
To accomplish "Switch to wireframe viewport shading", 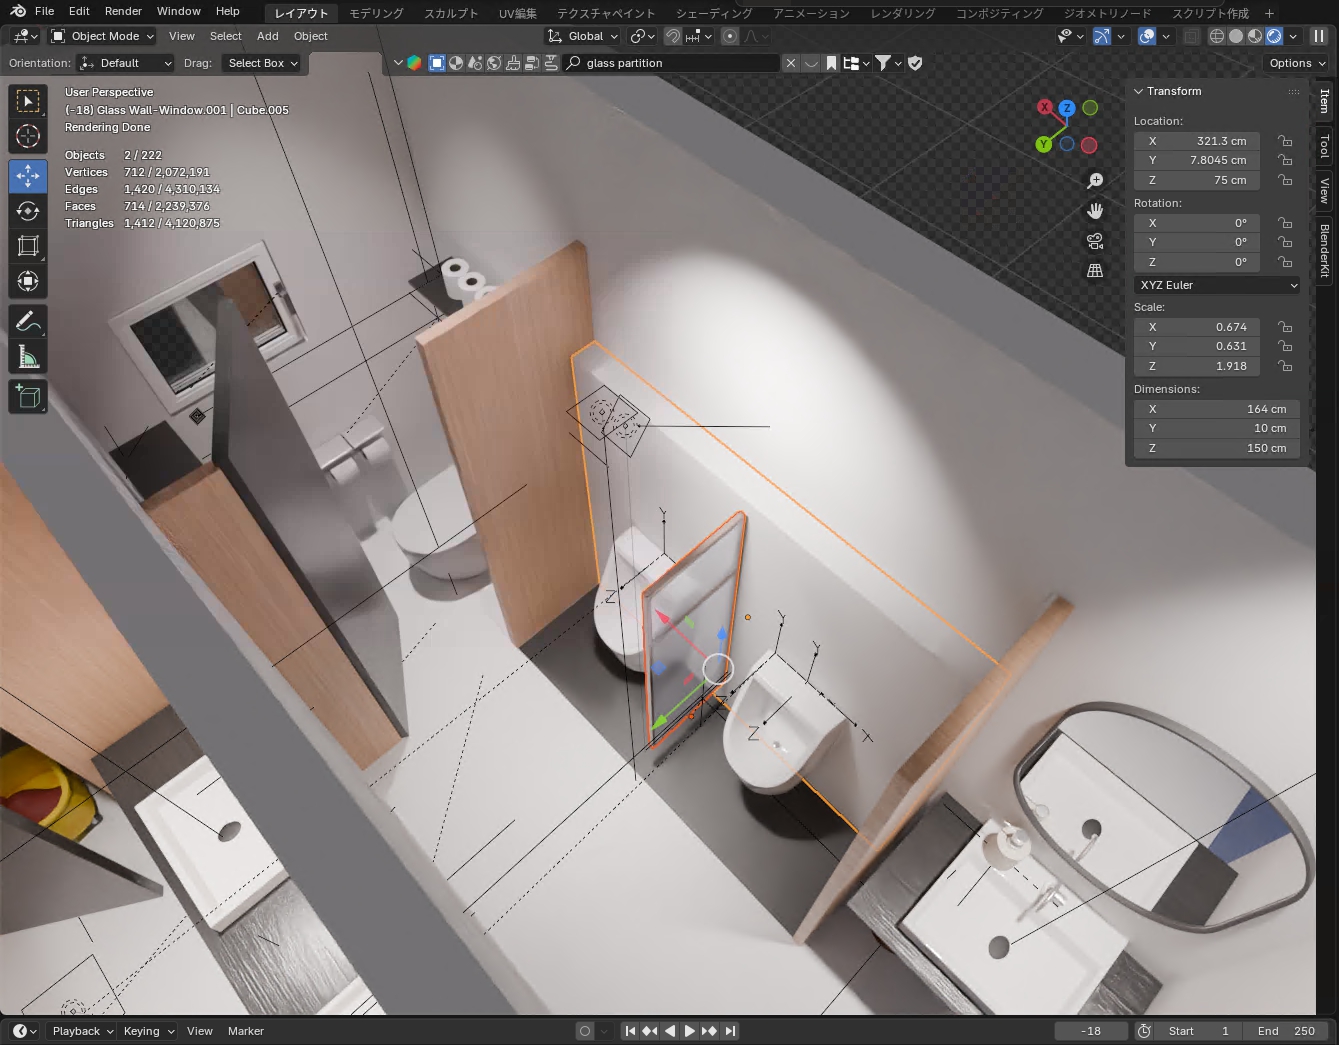I will point(1216,36).
